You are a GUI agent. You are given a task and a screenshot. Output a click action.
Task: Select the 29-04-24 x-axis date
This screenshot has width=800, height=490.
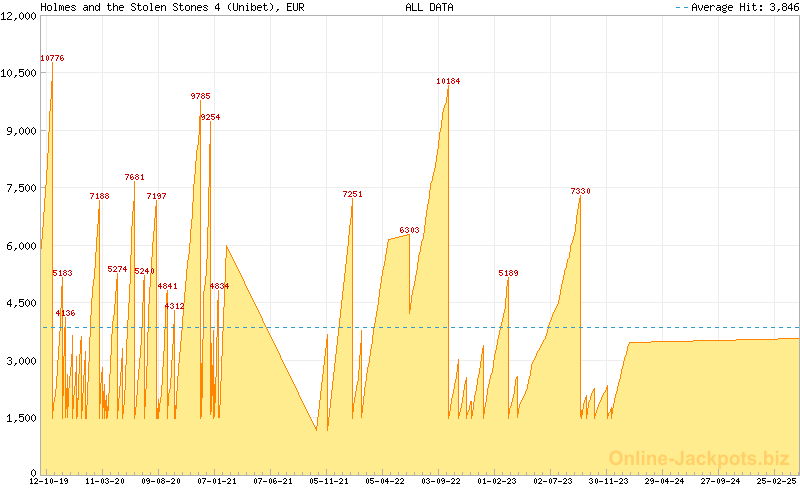664,481
